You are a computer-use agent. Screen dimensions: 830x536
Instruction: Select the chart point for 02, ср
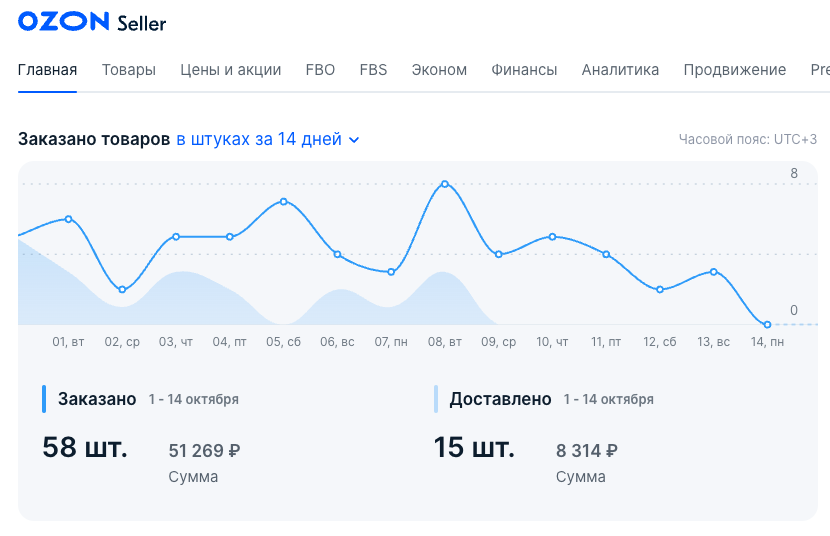coord(122,289)
